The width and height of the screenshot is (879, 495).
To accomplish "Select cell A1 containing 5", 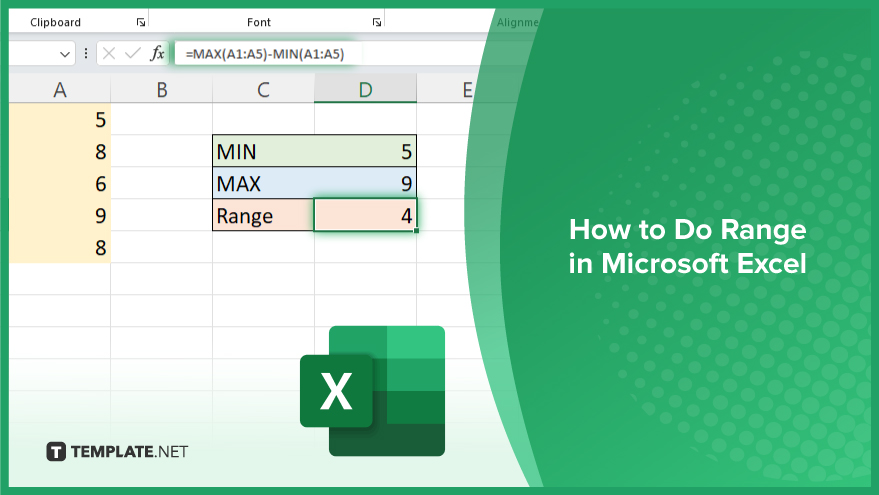I will [59, 119].
